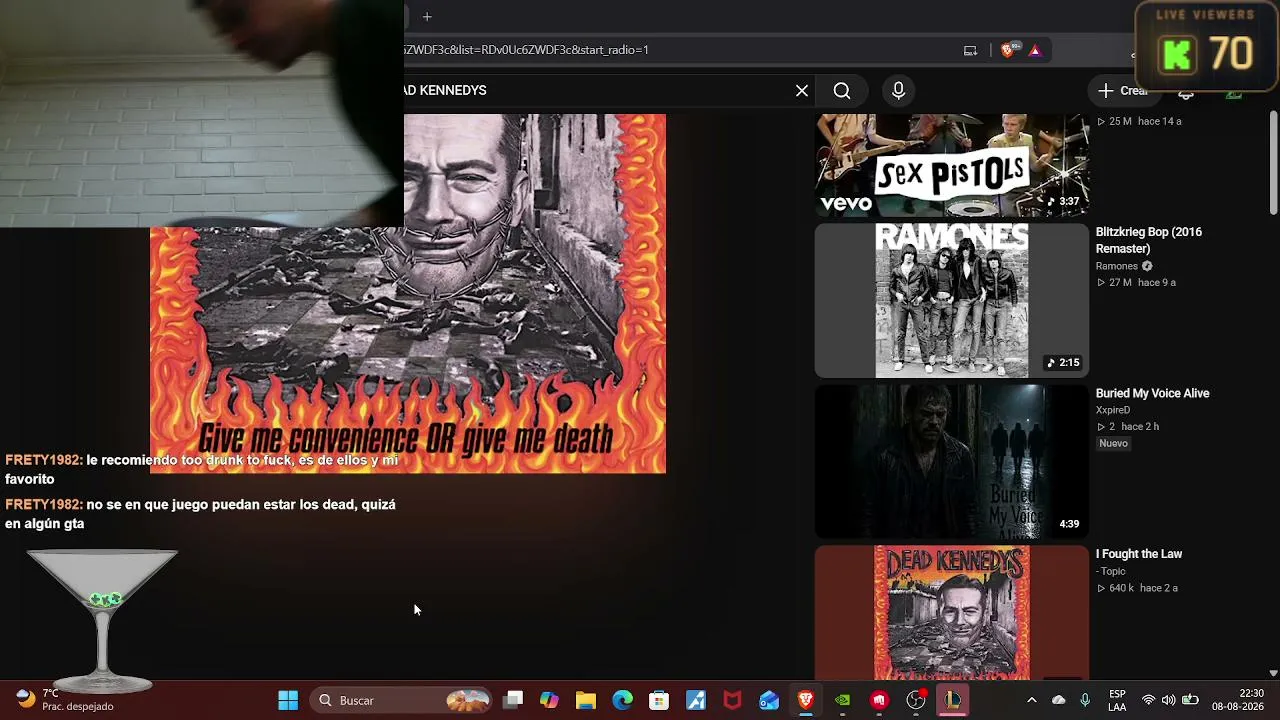Click the YouTube page vertical scrollbar
1280x720 pixels.
(x=1273, y=163)
